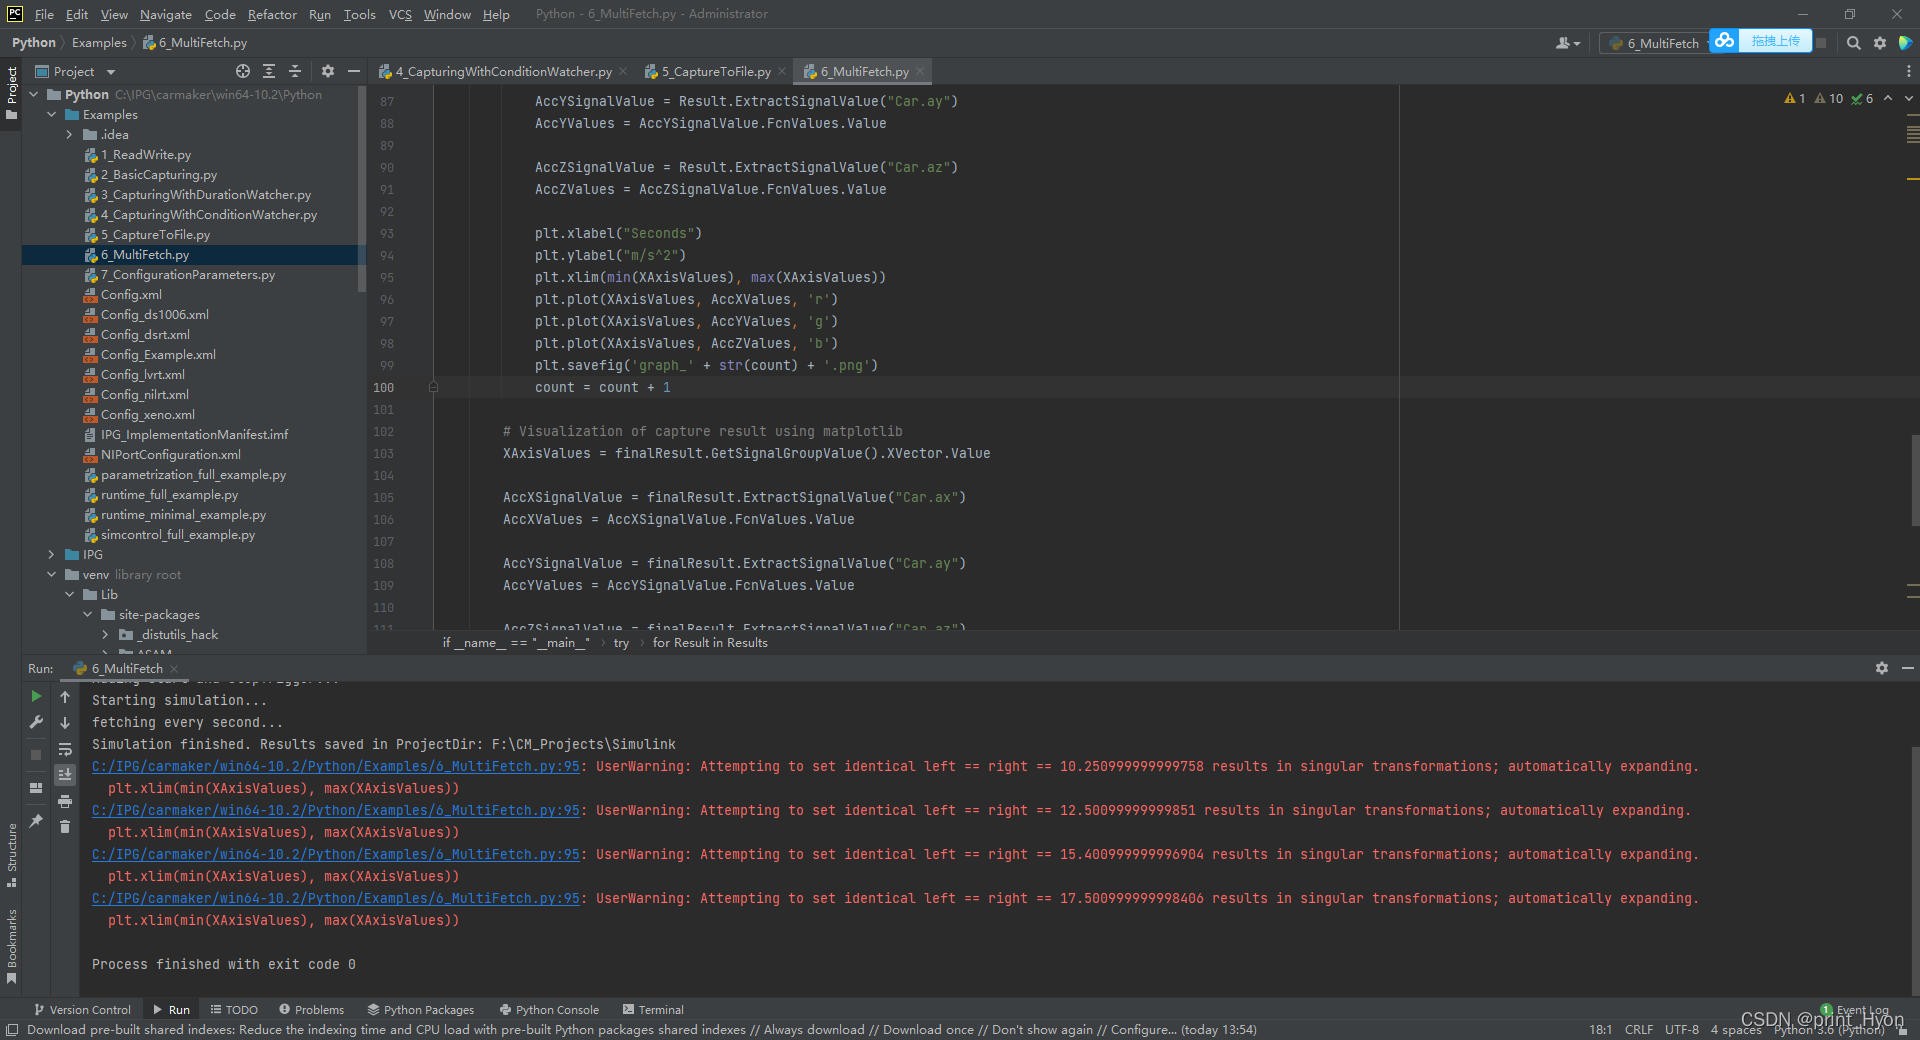Image resolution: width=1920 pixels, height=1040 pixels.
Task: Select Config_Example.xml in project tree
Action: coord(158,355)
